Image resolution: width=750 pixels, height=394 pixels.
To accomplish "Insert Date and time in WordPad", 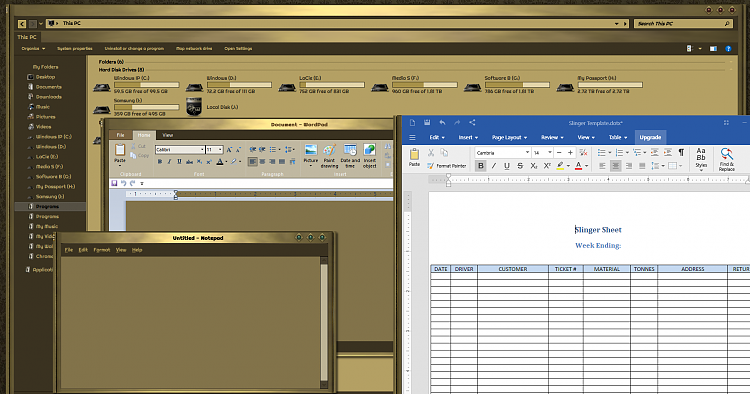I will pos(350,156).
